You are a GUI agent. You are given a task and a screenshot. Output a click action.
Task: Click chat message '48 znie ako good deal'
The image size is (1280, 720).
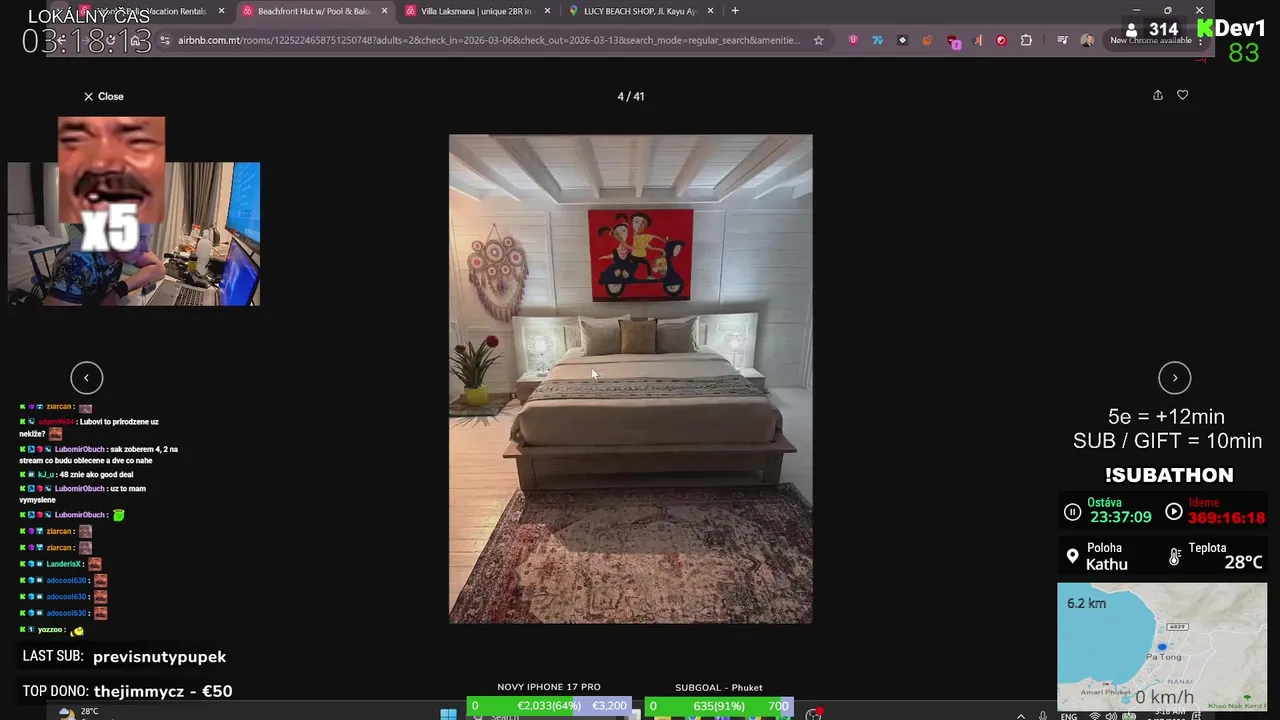pos(95,475)
